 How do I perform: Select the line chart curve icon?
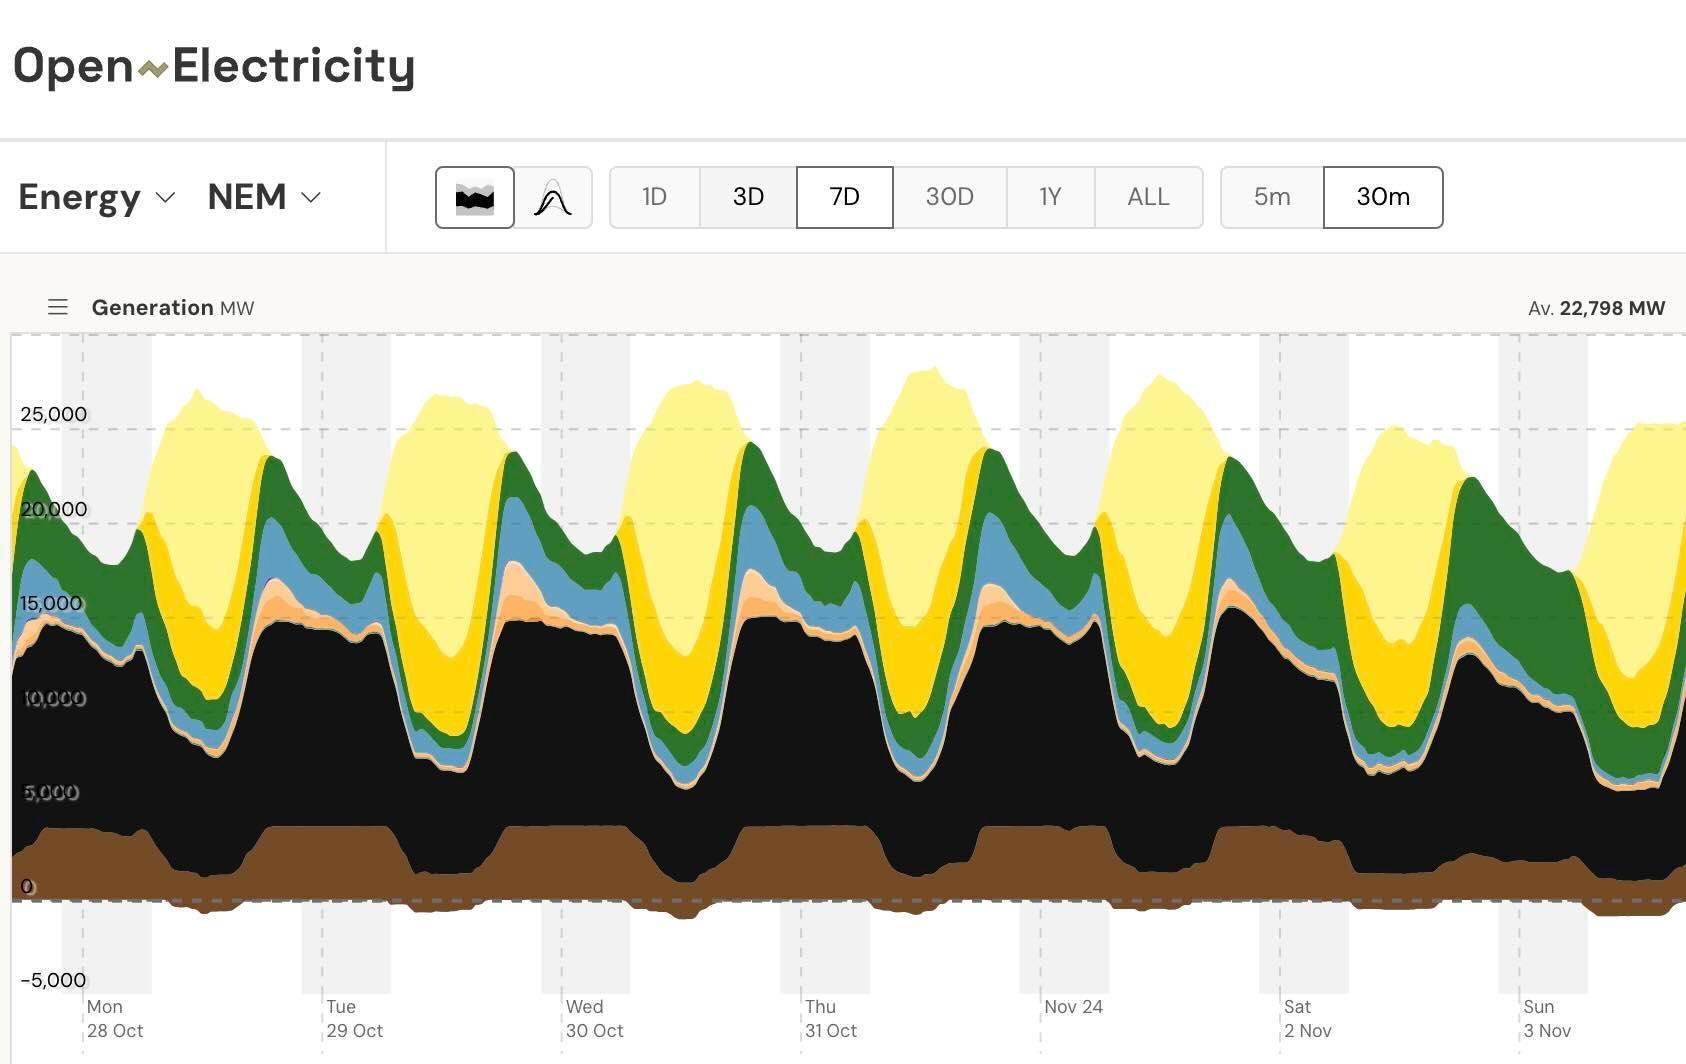click(553, 198)
